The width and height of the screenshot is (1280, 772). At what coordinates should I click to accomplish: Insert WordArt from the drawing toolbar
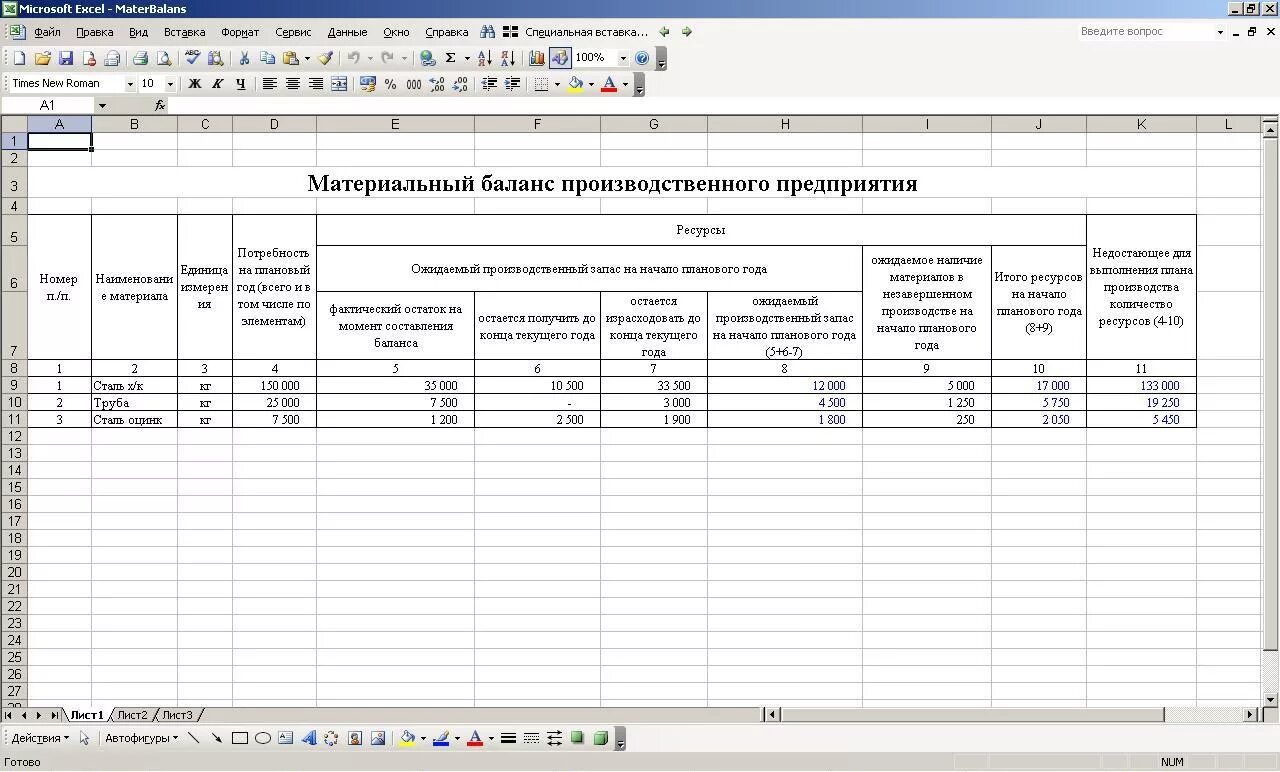tap(309, 738)
